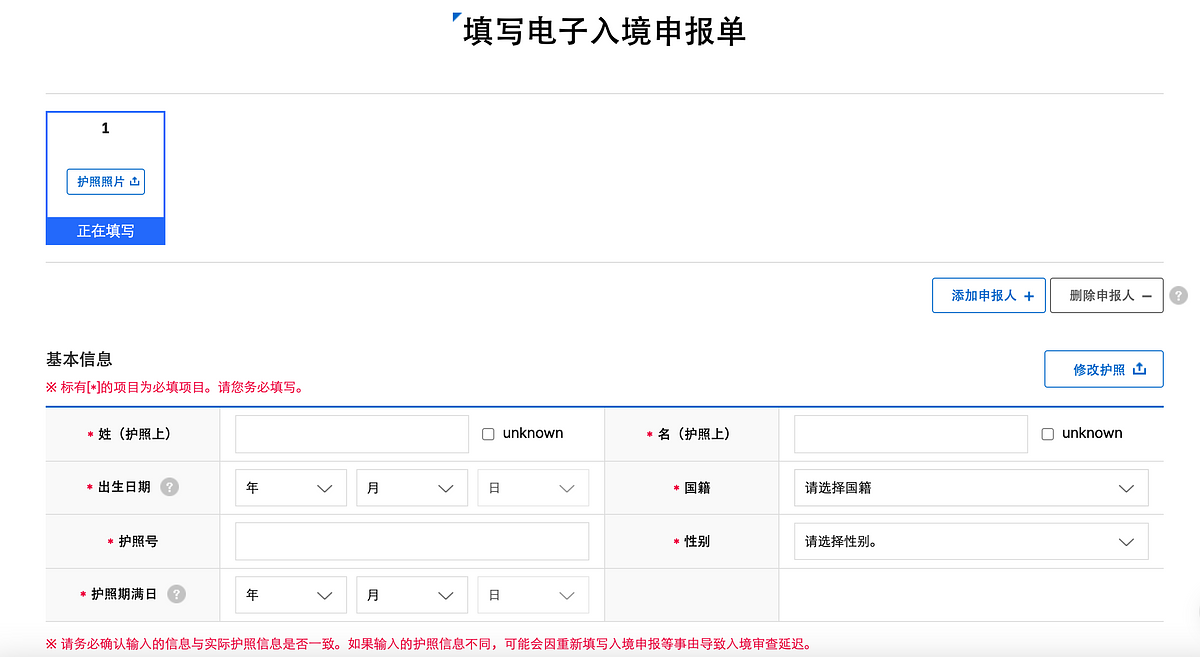
Task: Open passport expiry 日 dropdown
Action: (532, 595)
